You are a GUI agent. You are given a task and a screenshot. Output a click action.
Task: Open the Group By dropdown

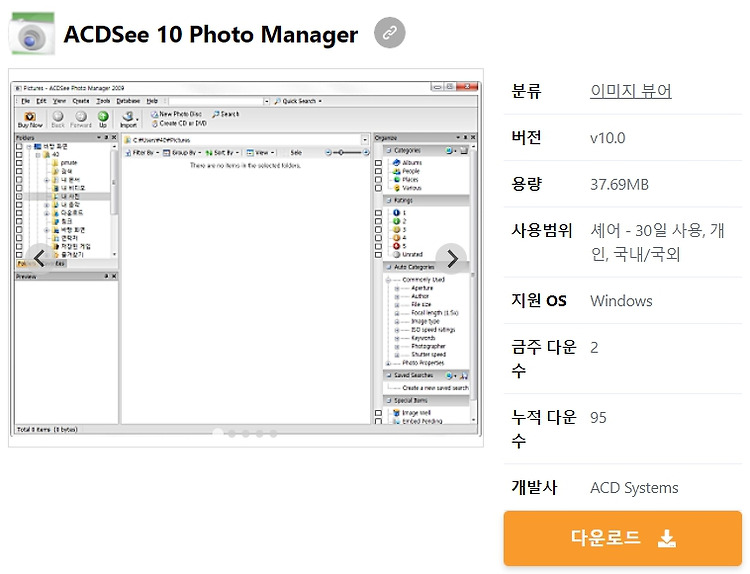(x=182, y=153)
